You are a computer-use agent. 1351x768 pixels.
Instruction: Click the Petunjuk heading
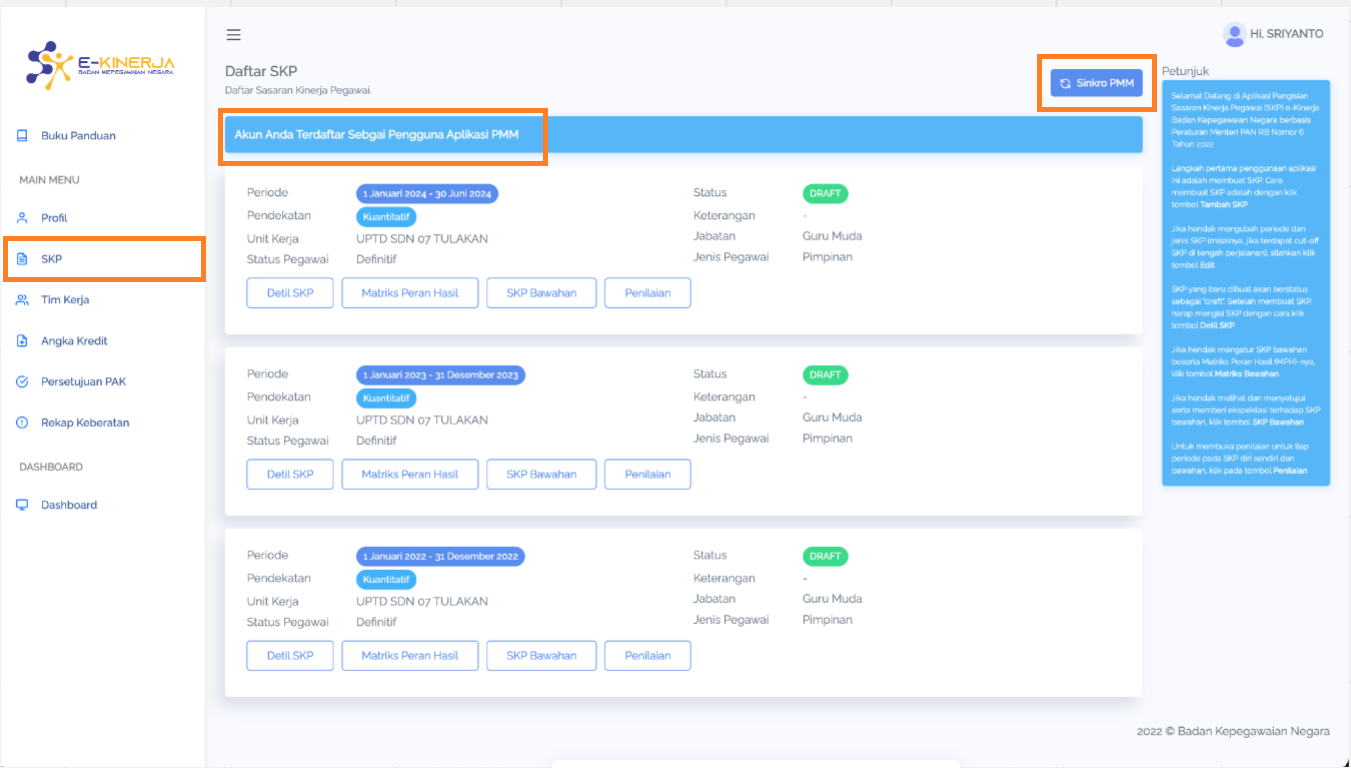pos(1186,71)
